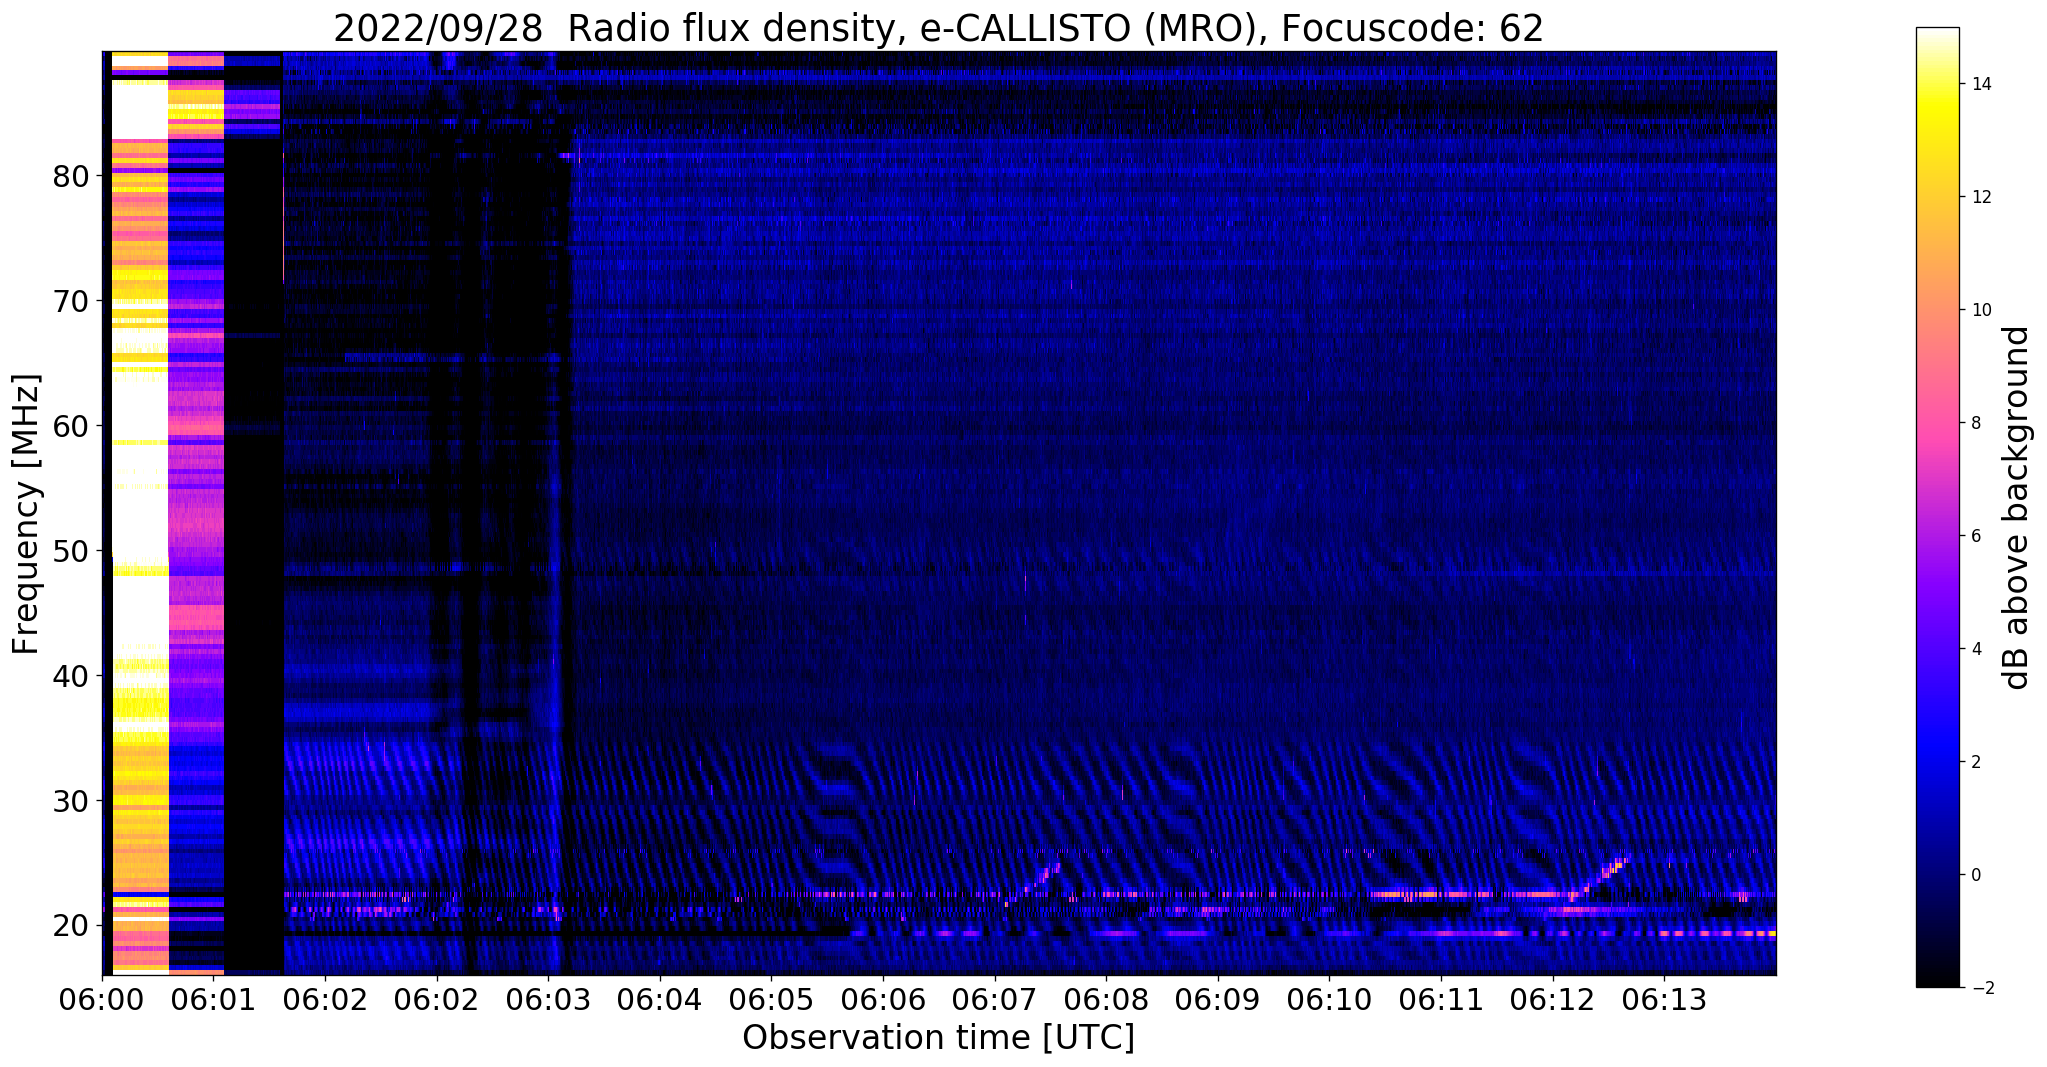Select the 20 tick on frequency axis

71,926
